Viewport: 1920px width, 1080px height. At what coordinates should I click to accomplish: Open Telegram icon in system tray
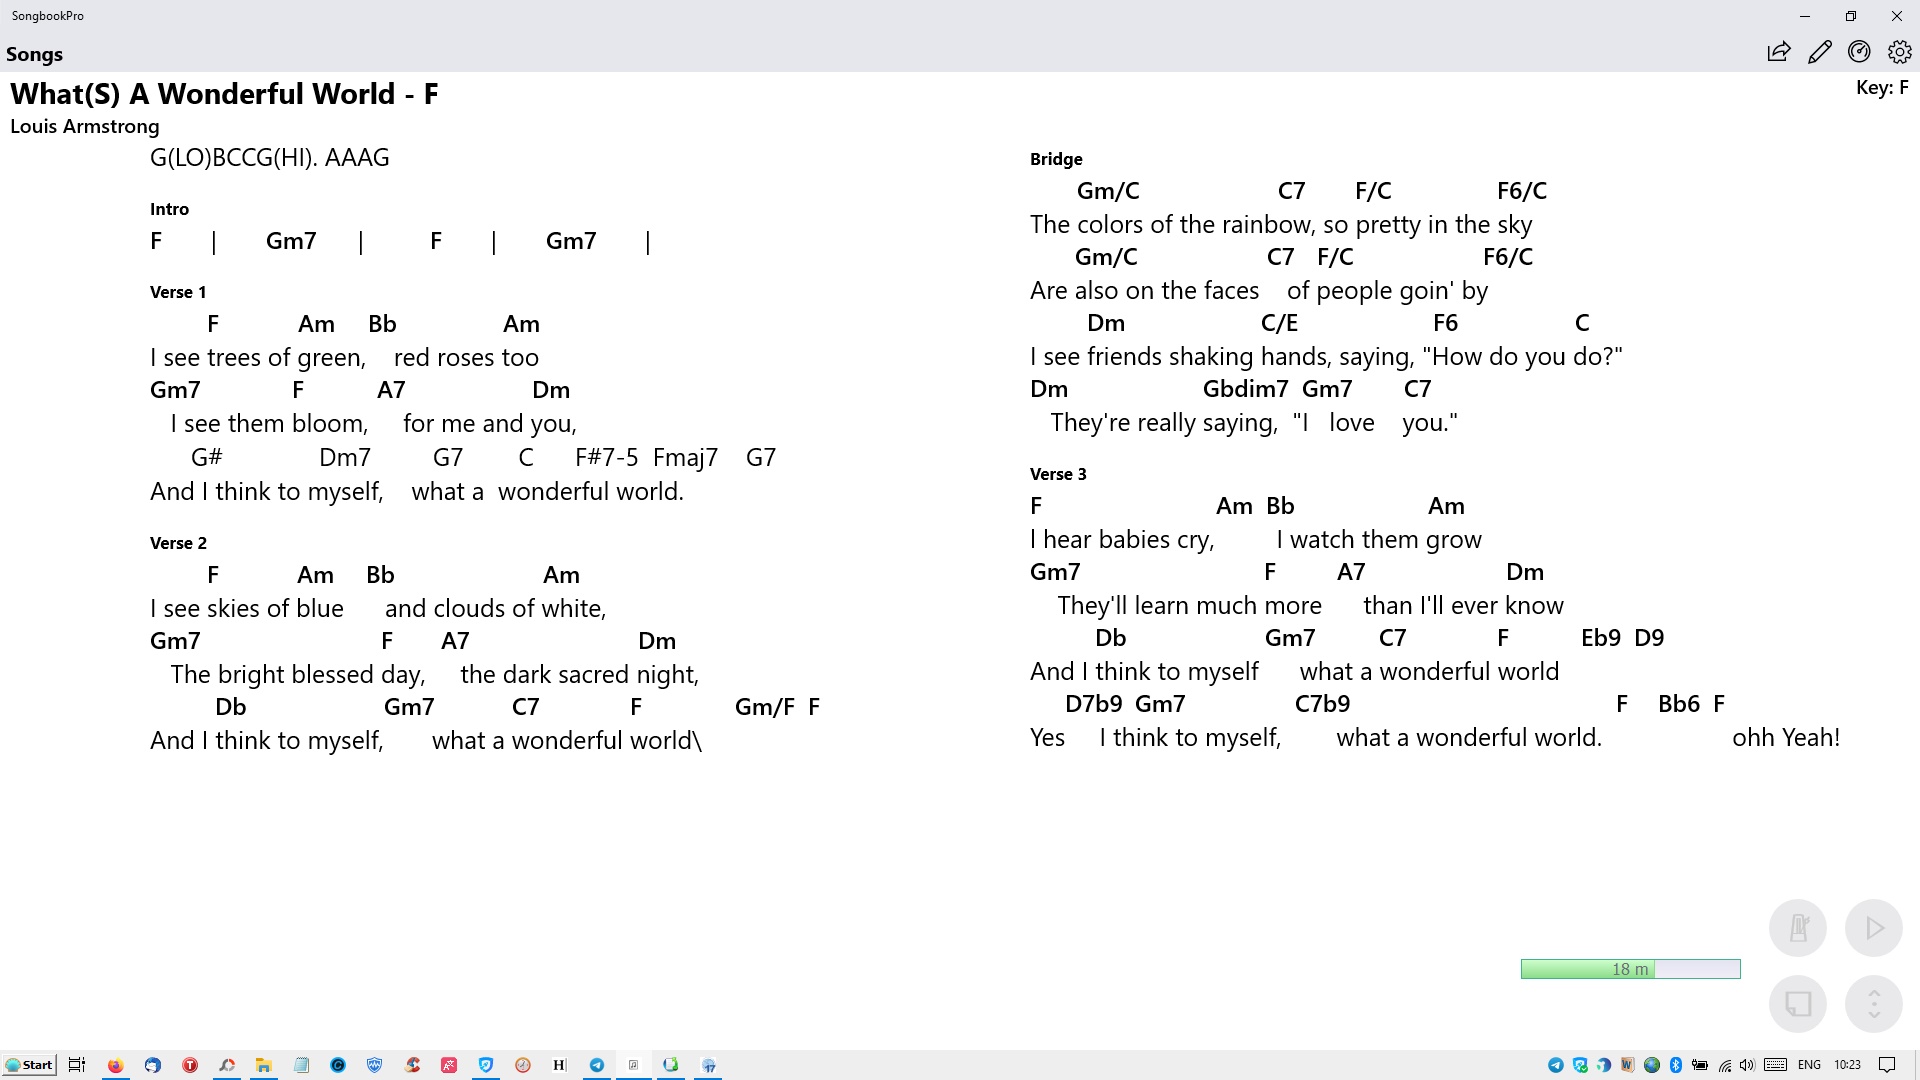(1556, 1065)
